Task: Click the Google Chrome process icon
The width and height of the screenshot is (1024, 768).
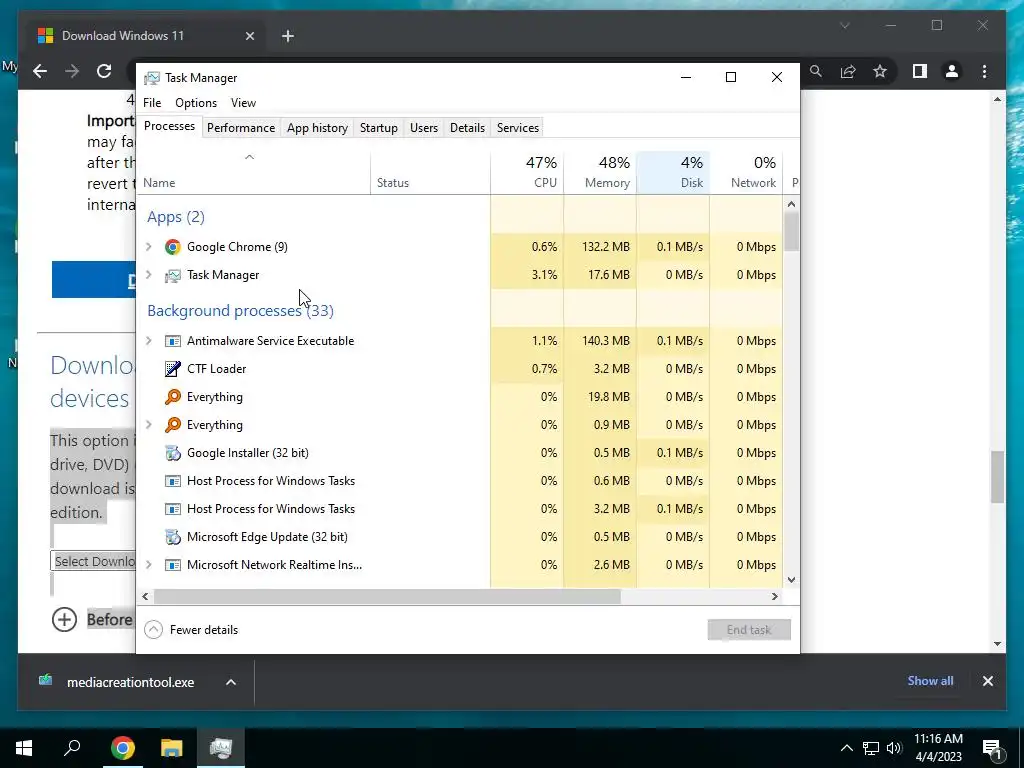Action: tap(172, 247)
